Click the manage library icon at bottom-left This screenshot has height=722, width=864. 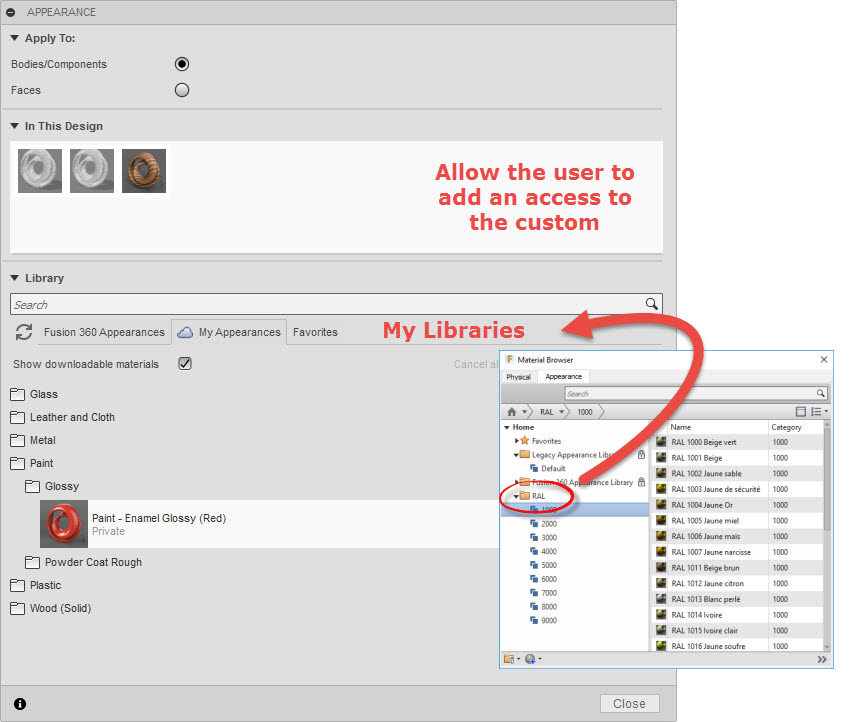509,659
